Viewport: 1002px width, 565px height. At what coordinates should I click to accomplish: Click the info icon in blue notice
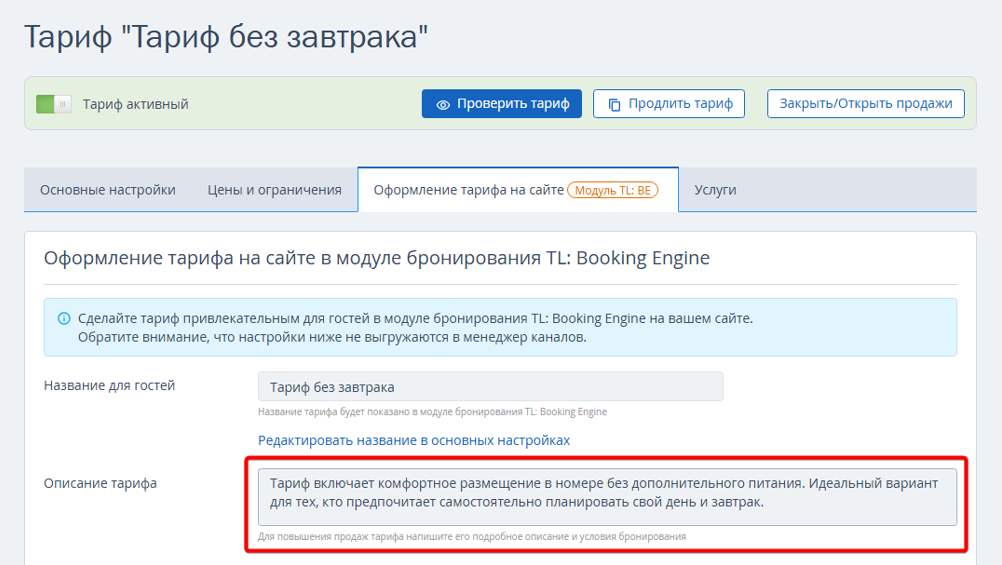pyautogui.click(x=64, y=318)
